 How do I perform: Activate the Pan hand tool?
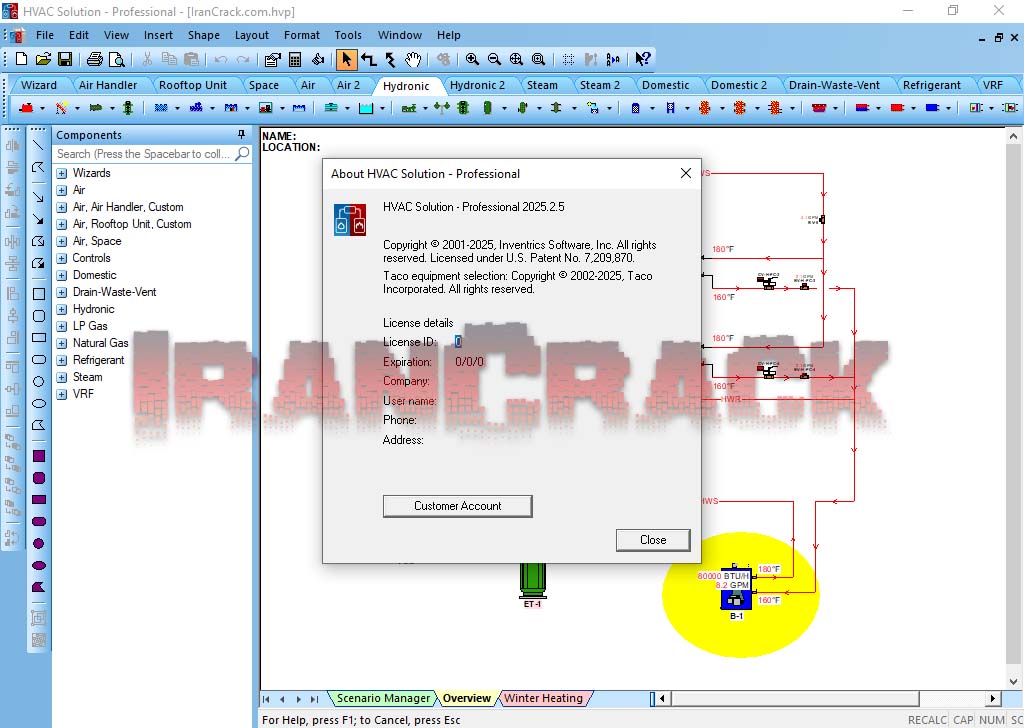pos(414,59)
